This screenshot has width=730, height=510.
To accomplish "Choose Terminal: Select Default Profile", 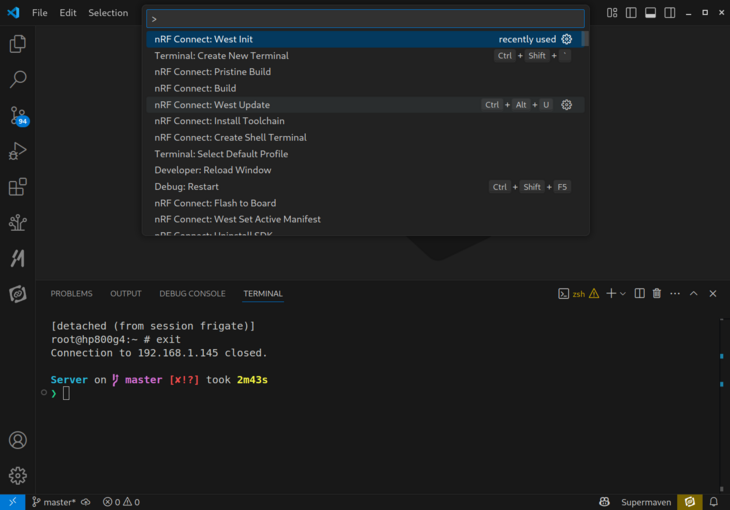I will pos(365,154).
